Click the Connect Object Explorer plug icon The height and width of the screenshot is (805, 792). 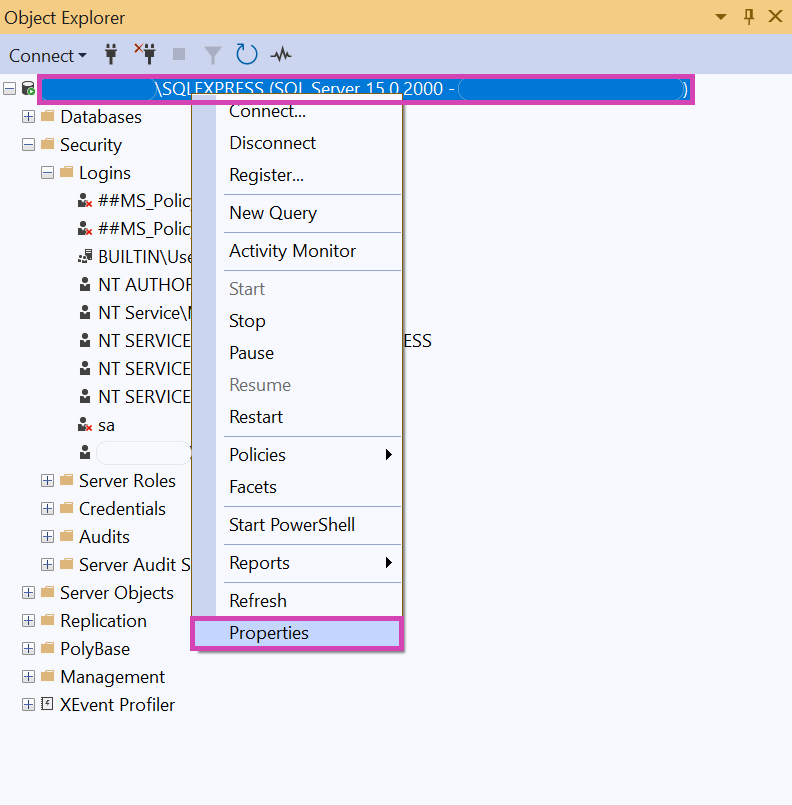(111, 54)
